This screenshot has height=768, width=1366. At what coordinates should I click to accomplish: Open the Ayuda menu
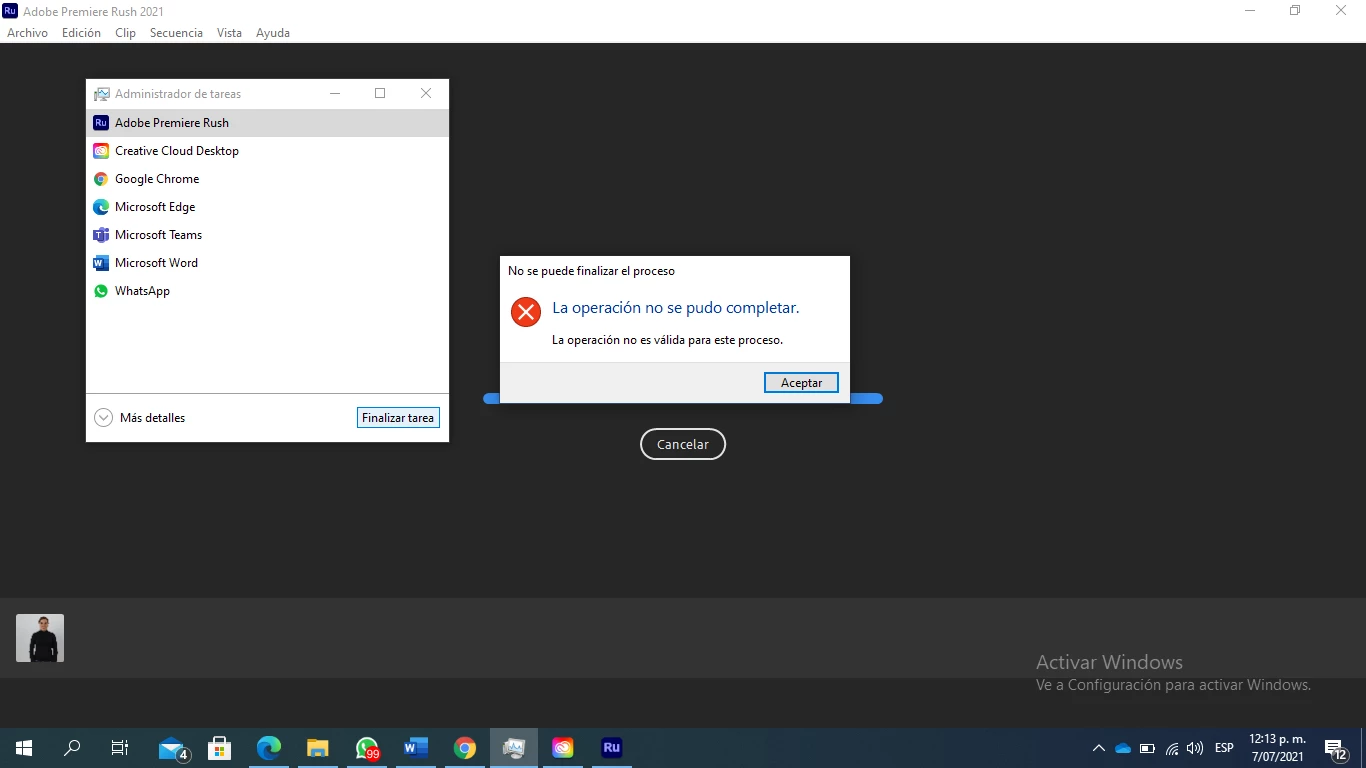(x=273, y=33)
